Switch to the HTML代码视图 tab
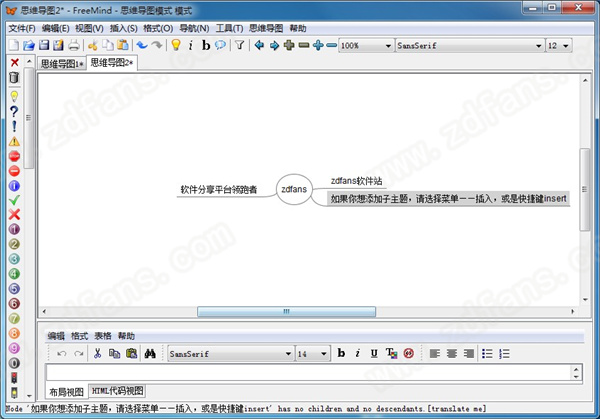Image resolution: width=600 pixels, height=419 pixels. click(x=117, y=391)
